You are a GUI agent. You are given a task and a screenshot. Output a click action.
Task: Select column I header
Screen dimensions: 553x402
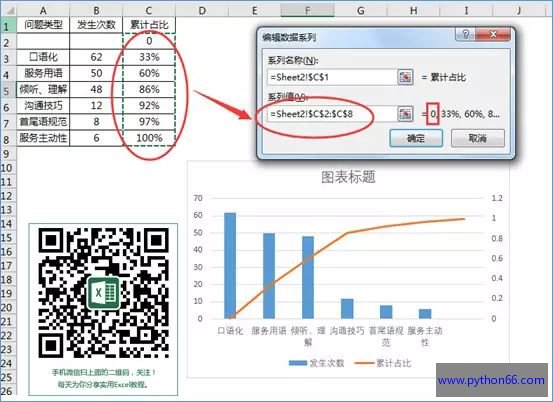coord(466,10)
